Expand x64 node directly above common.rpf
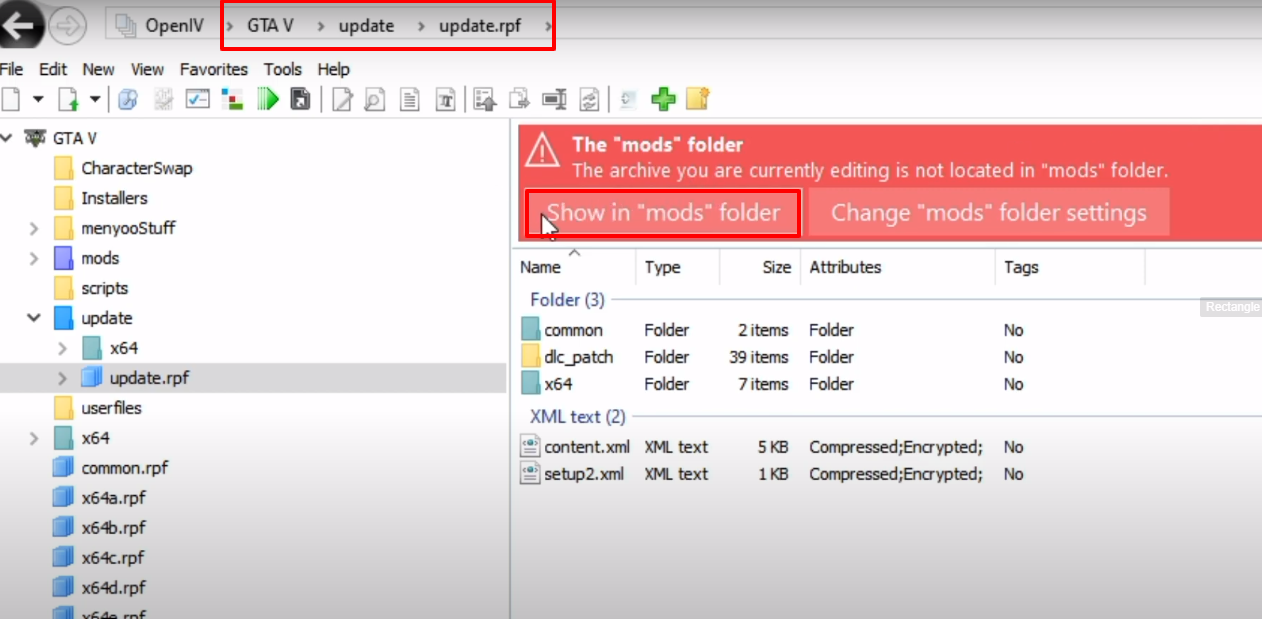 click(35, 438)
